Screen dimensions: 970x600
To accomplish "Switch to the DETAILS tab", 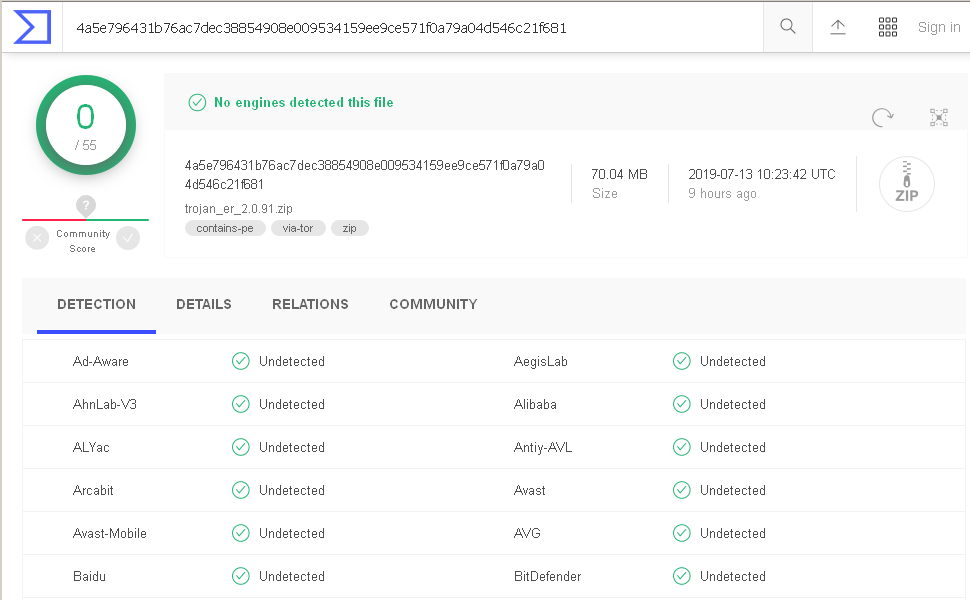I will [x=204, y=304].
